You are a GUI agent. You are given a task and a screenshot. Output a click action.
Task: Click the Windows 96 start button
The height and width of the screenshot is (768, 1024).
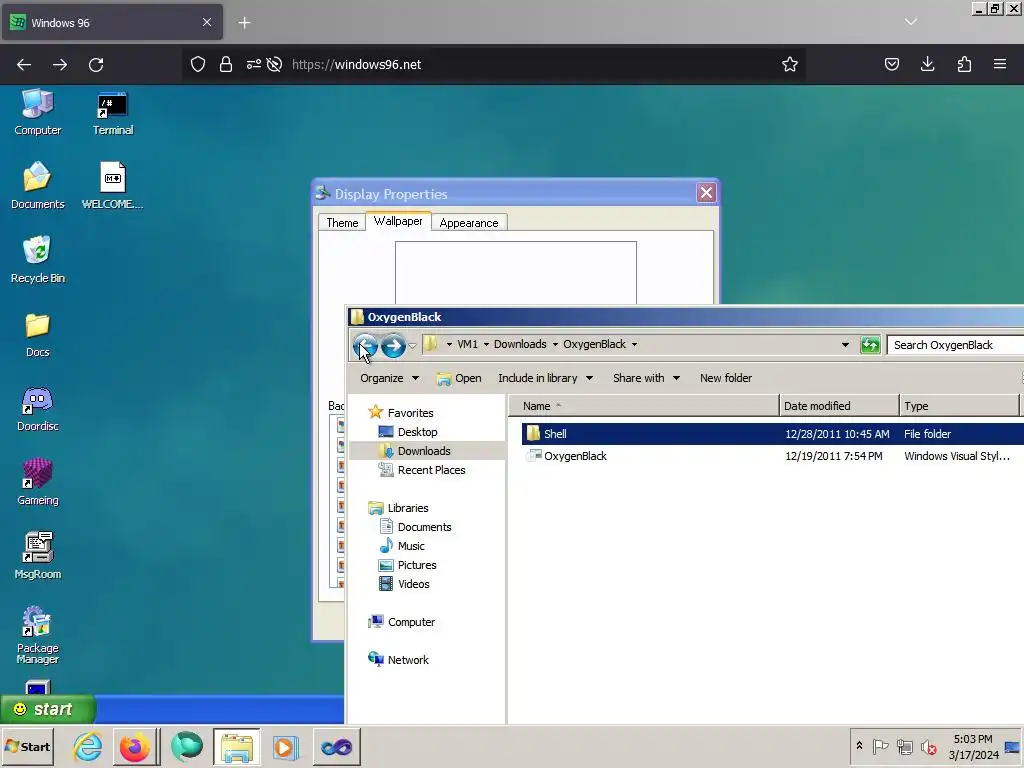pos(47,709)
